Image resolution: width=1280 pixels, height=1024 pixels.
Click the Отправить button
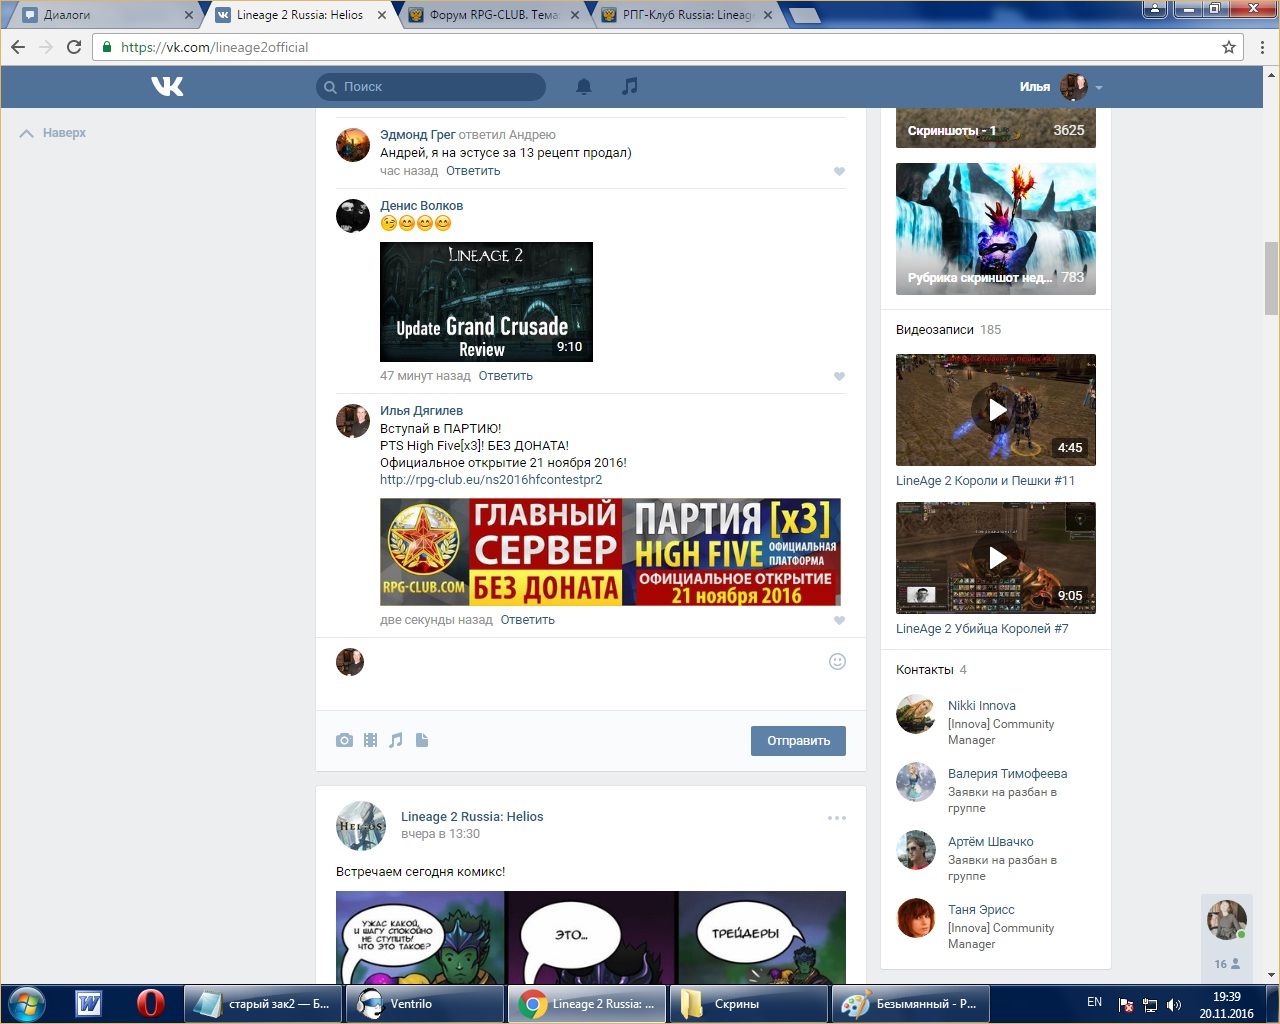coord(798,741)
